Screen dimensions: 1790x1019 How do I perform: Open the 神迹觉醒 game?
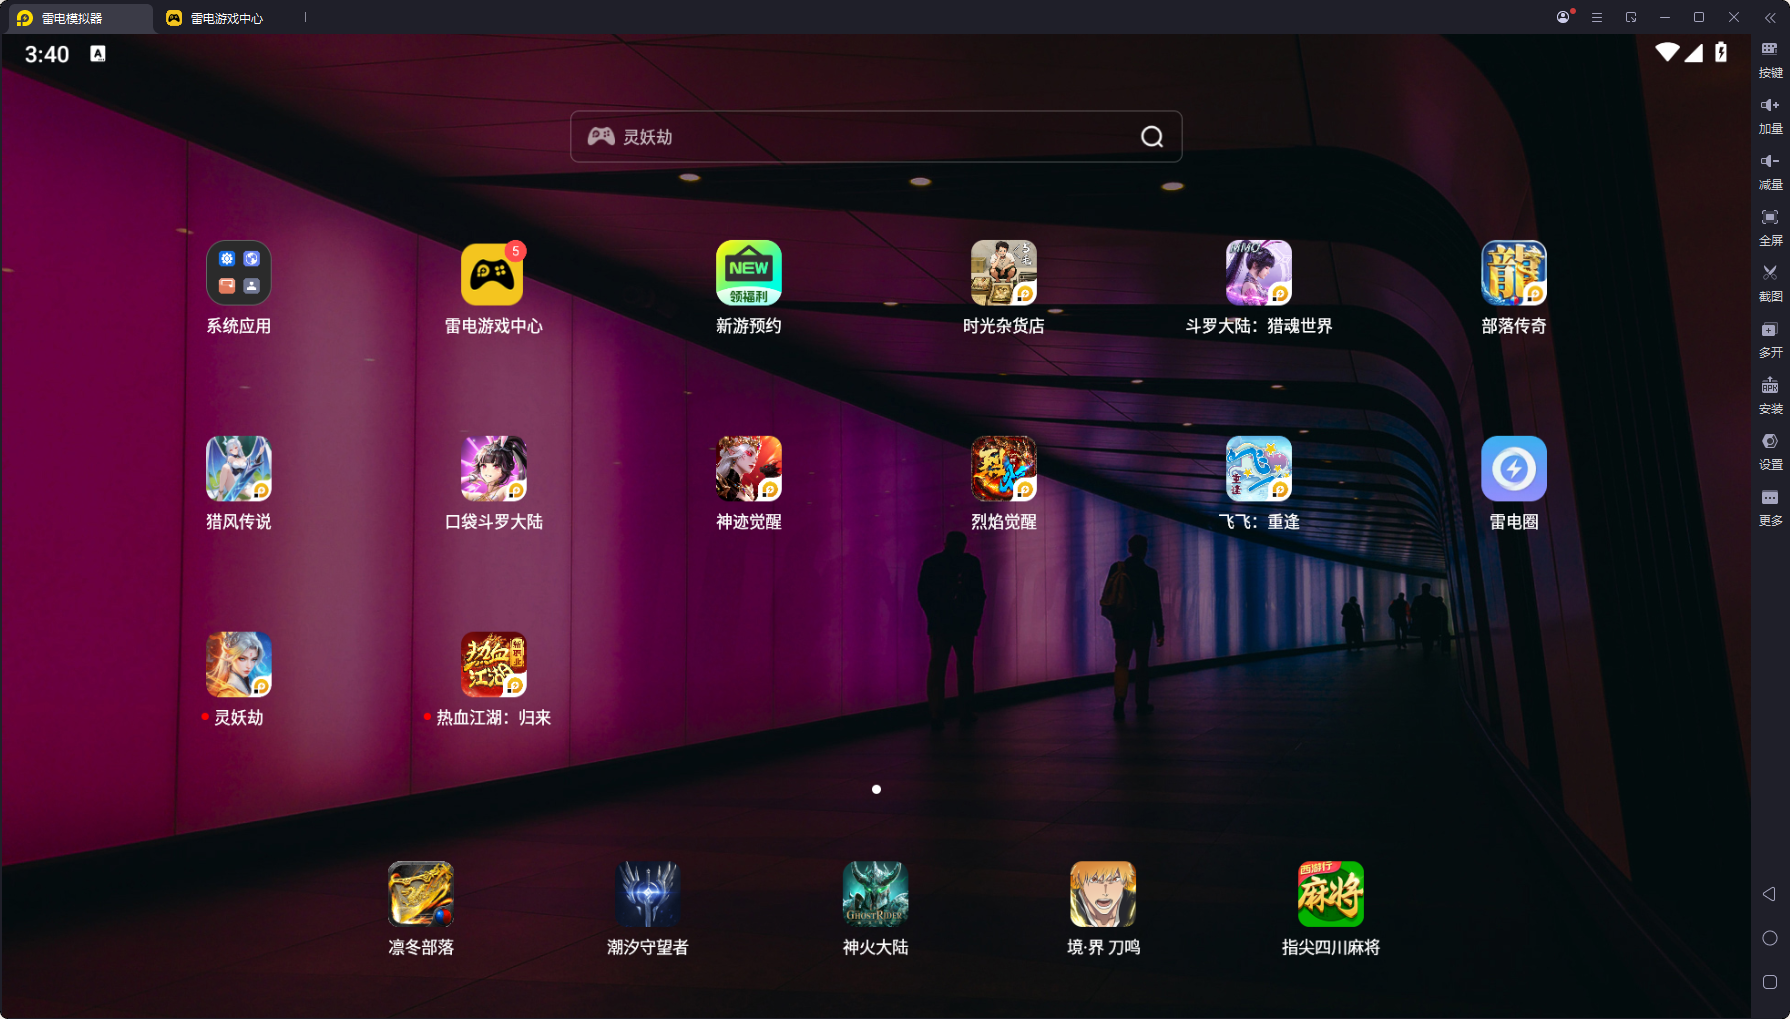pos(748,469)
